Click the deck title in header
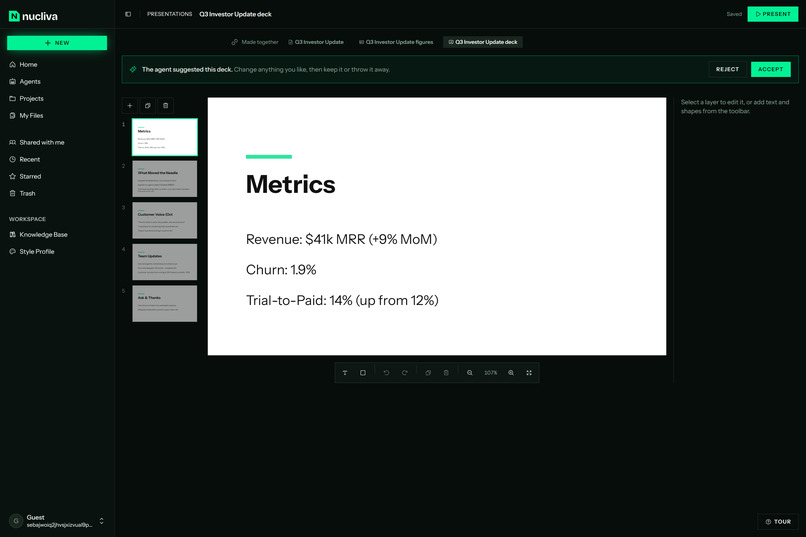806x537 pixels. point(235,14)
